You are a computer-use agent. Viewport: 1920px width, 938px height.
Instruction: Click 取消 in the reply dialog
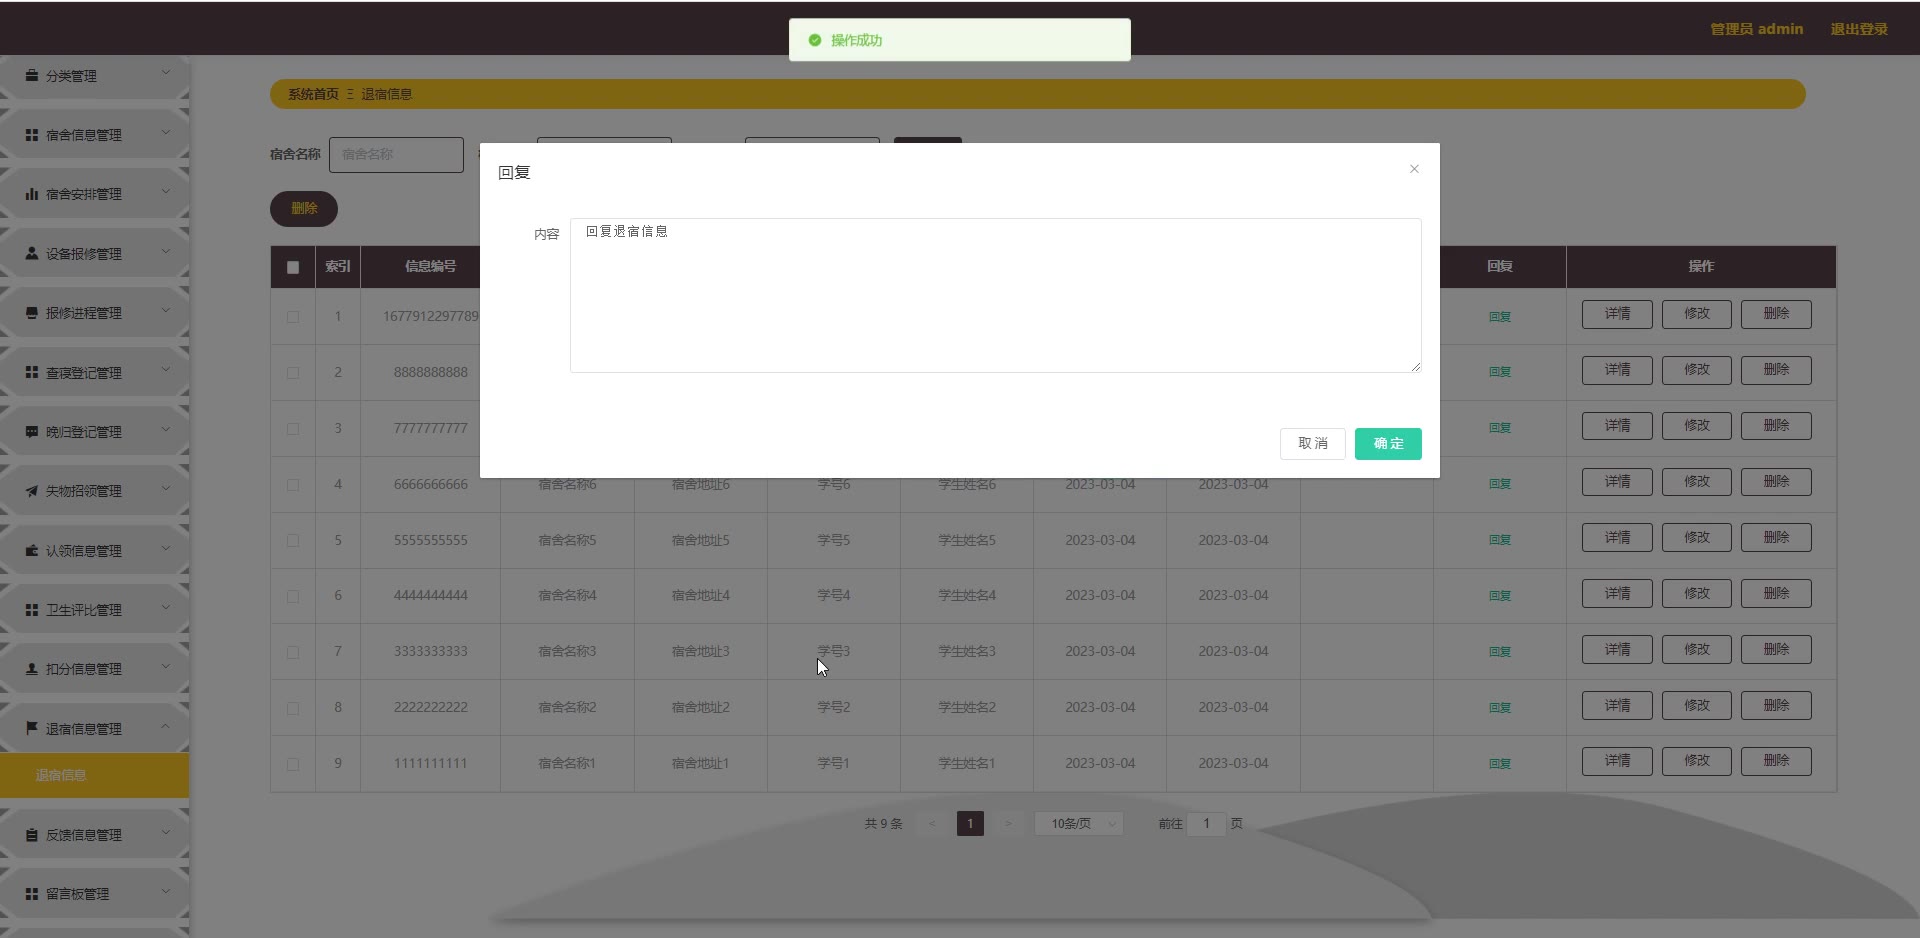click(1313, 444)
